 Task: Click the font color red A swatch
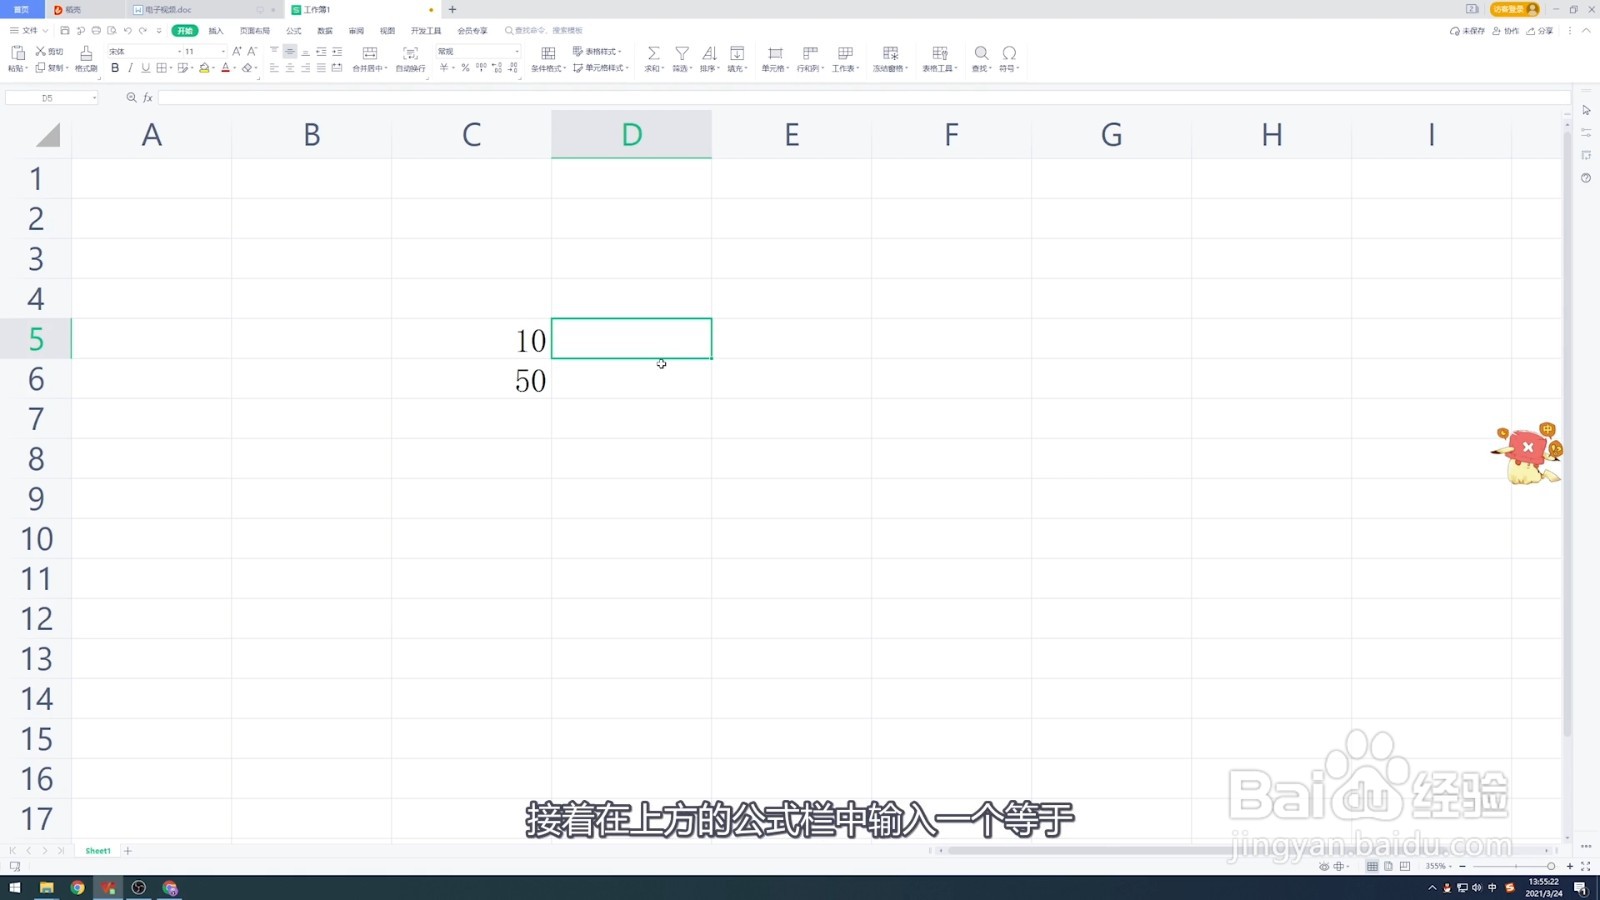[225, 68]
